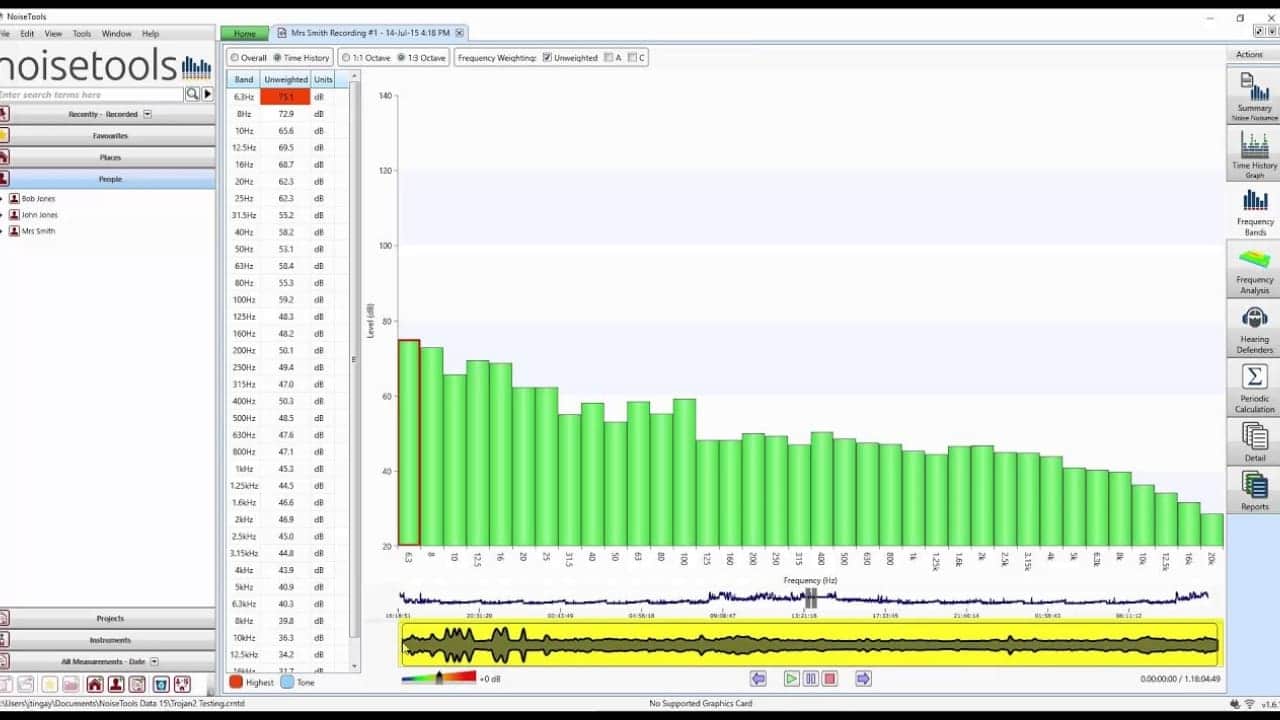The width and height of the screenshot is (1280, 720).
Task: Play the audio recording
Action: (791, 679)
